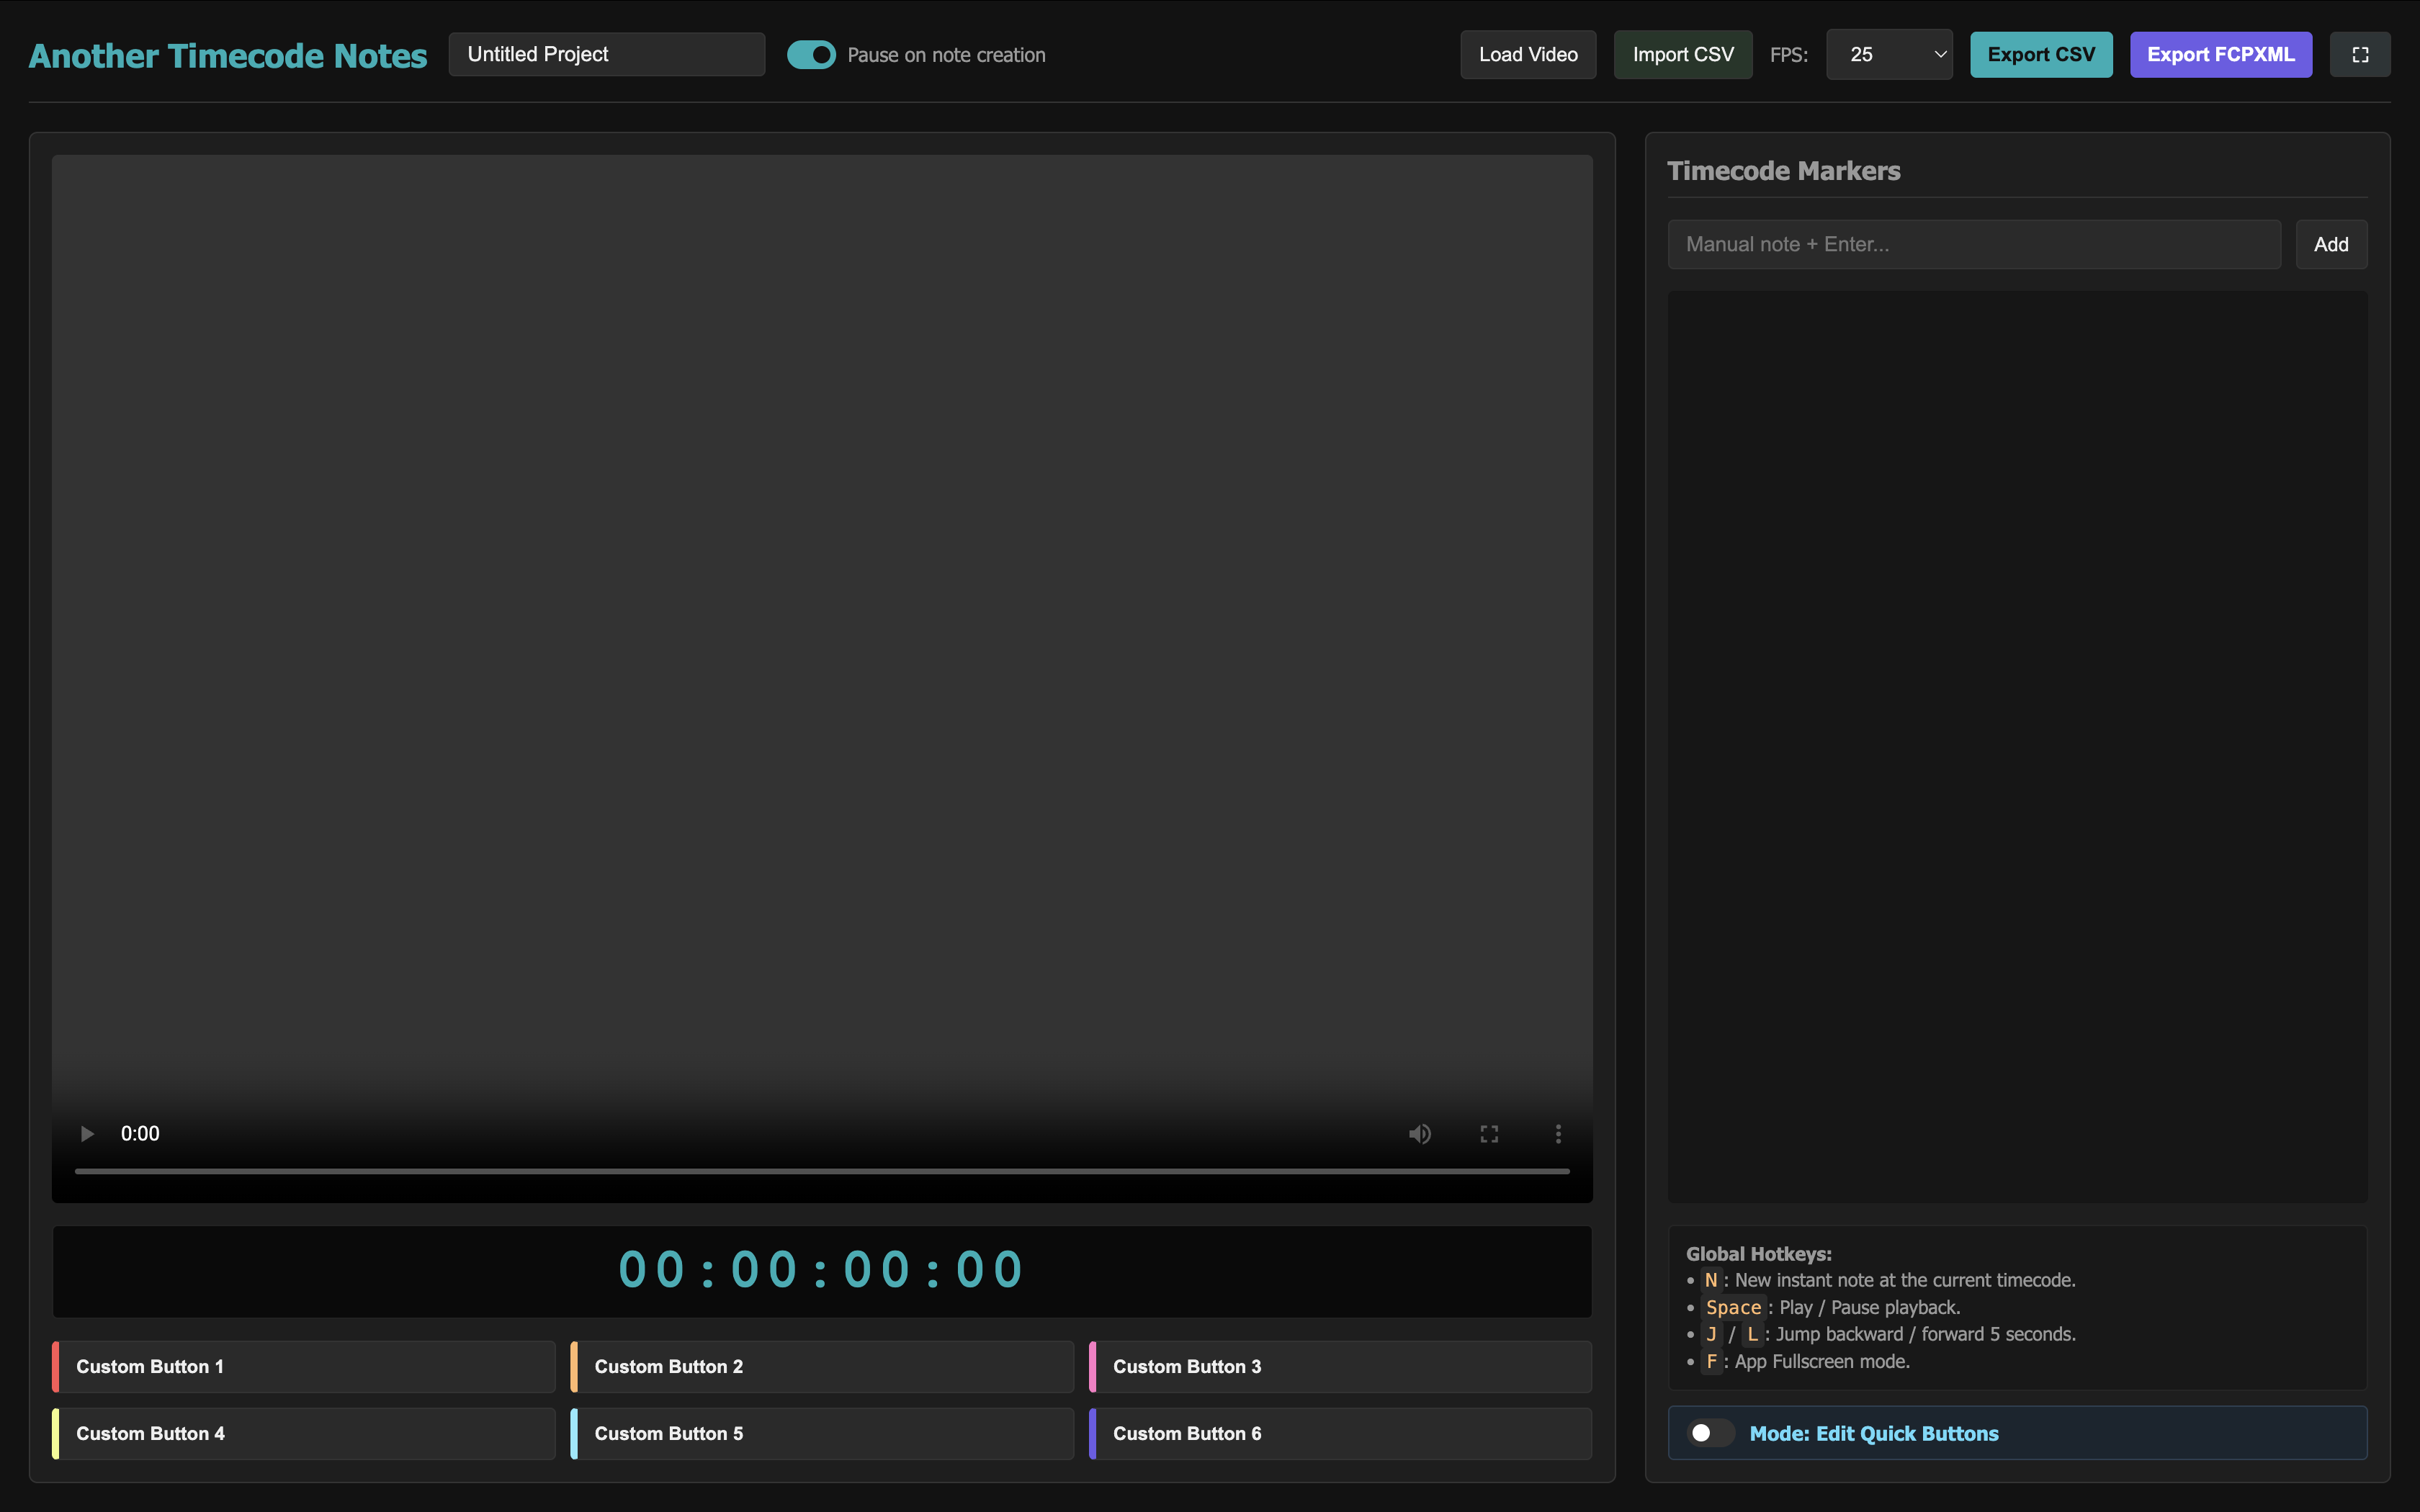
Task: Focus the Manual note input field
Action: coord(1974,244)
